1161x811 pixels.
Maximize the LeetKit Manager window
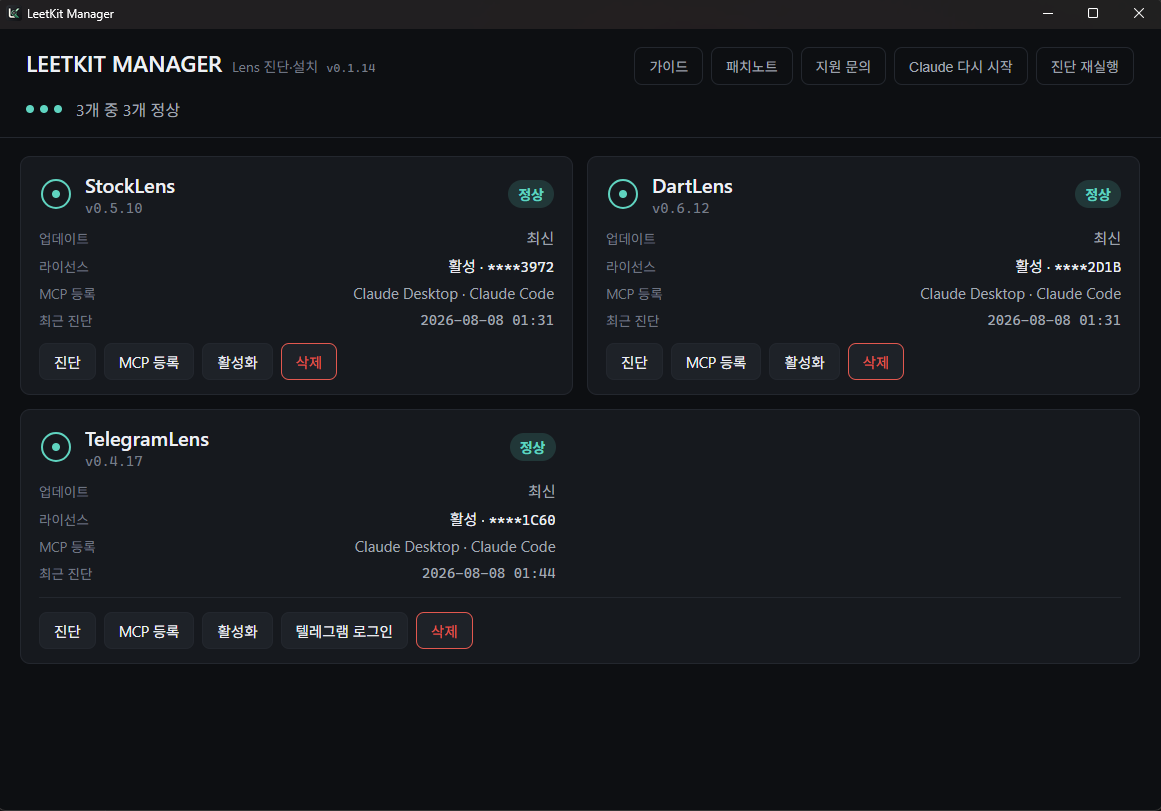tap(1093, 13)
